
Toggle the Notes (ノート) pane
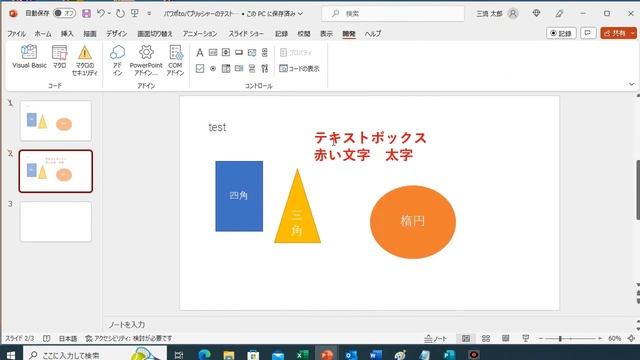tap(436, 338)
